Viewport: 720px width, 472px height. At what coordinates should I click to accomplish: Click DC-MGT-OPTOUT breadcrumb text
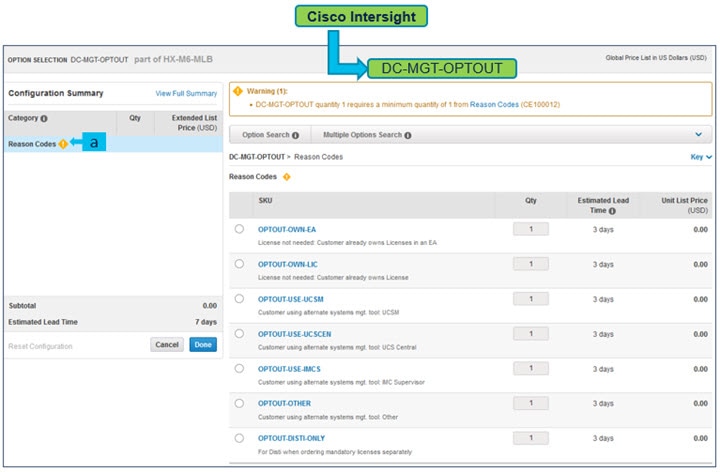click(257, 157)
